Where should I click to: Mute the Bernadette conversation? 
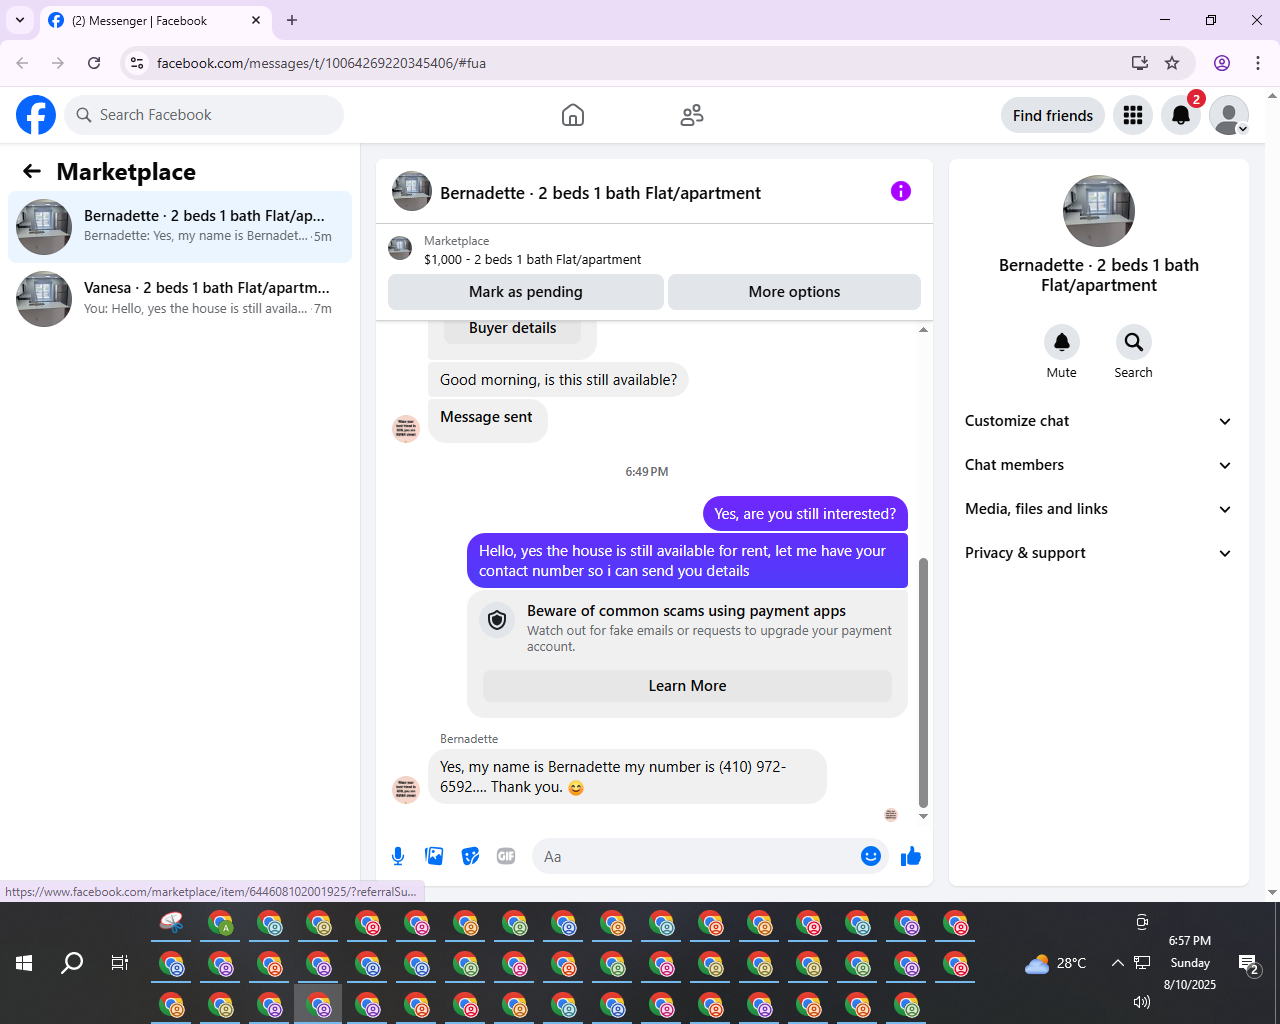pos(1062,342)
